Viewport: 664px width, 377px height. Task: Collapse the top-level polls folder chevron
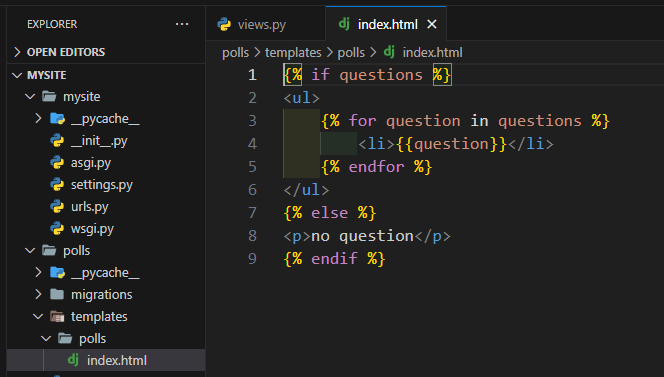point(30,250)
